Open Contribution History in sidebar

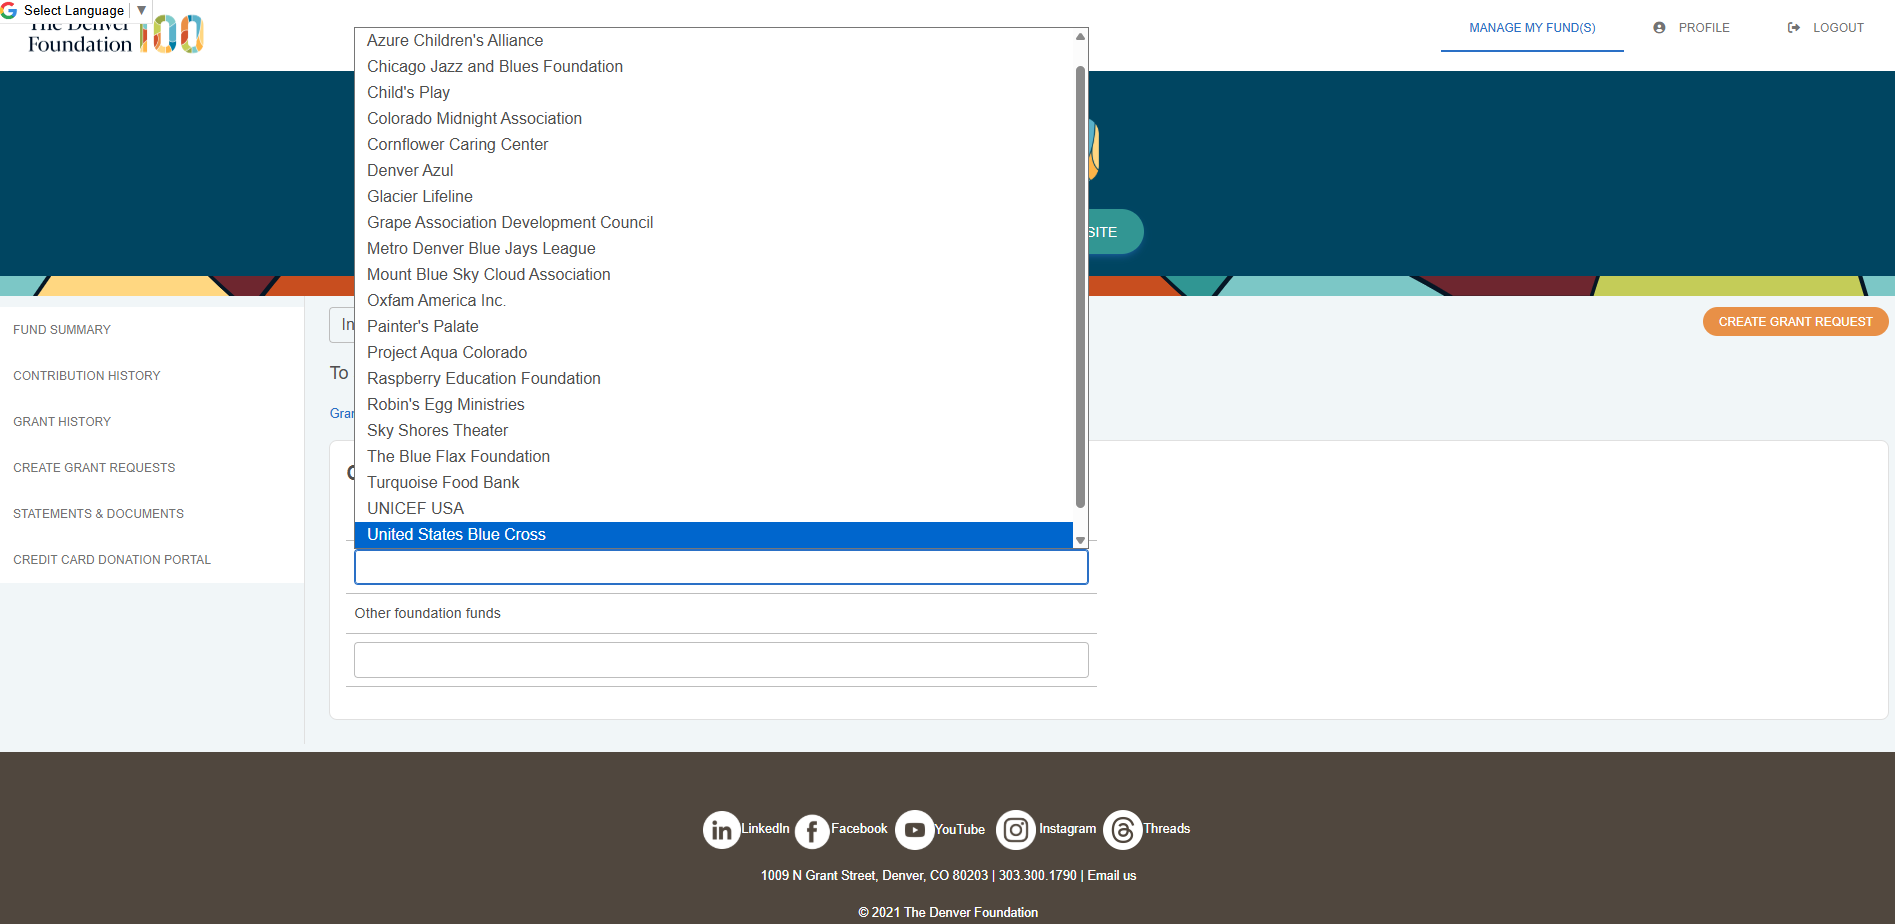(x=87, y=376)
